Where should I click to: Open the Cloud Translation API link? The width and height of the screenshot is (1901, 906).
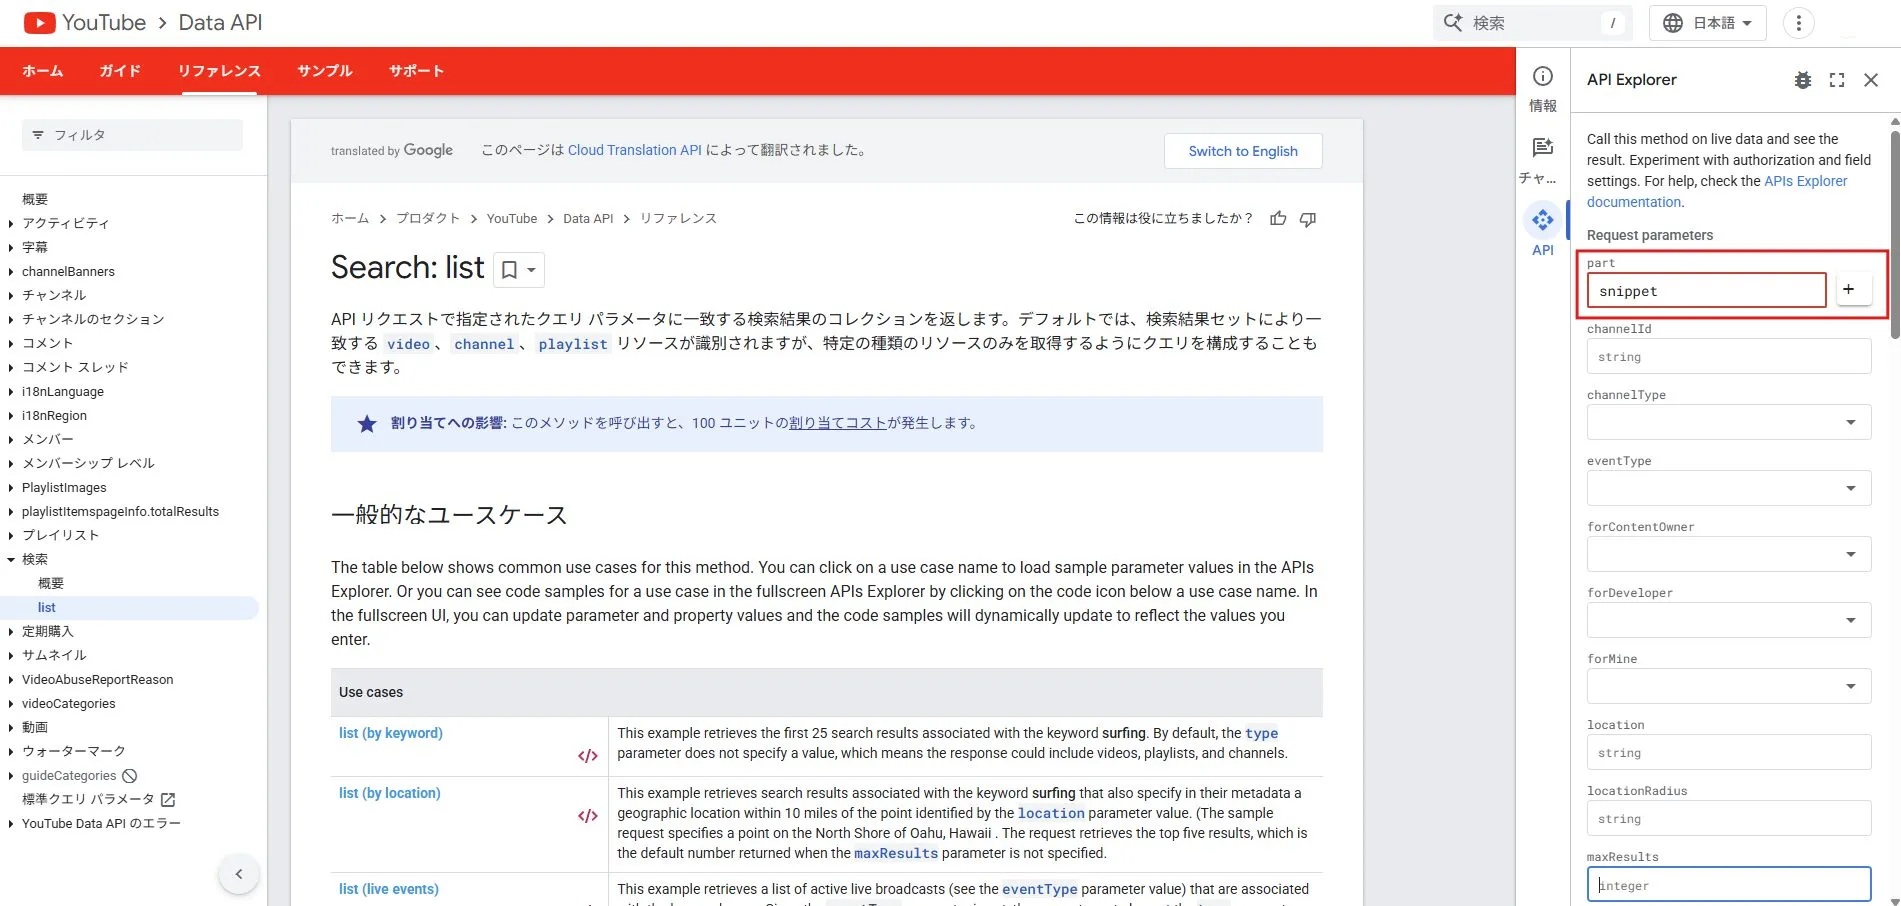pos(635,150)
